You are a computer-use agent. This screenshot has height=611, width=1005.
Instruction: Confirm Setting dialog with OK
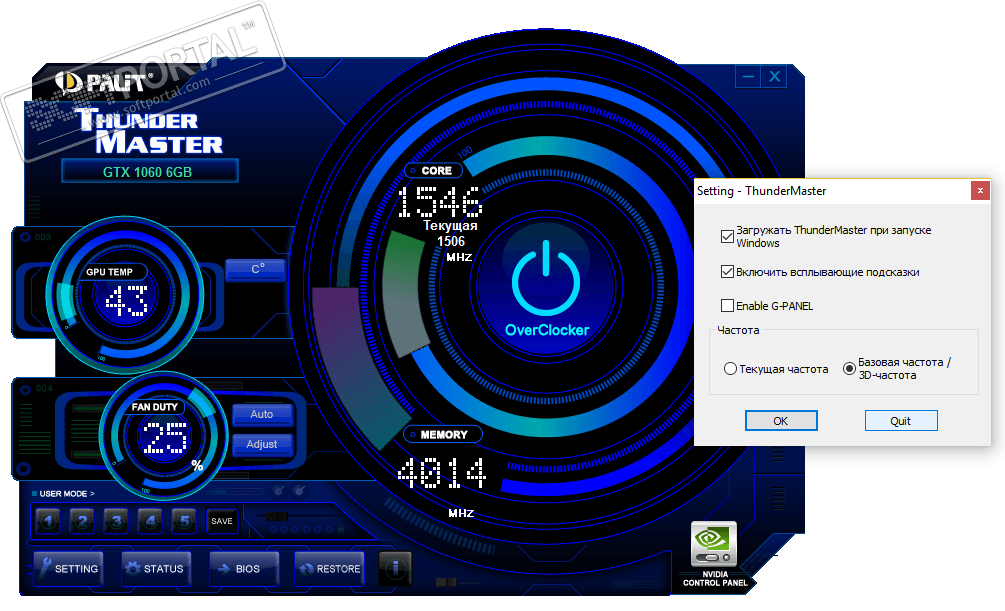781,421
